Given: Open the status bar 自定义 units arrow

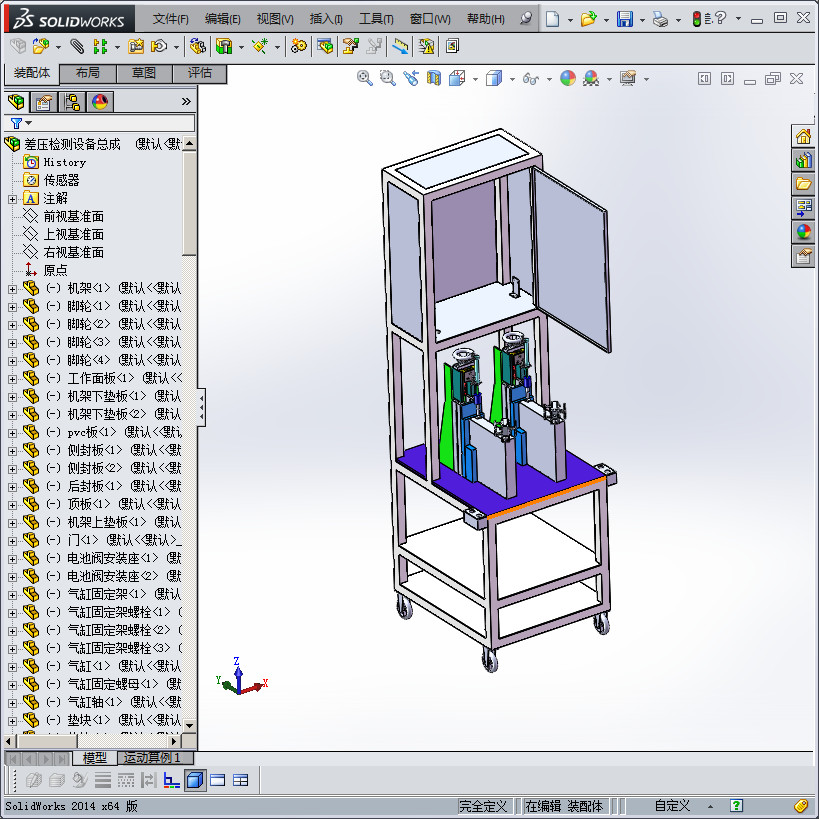Looking at the screenshot, I should pos(710,806).
